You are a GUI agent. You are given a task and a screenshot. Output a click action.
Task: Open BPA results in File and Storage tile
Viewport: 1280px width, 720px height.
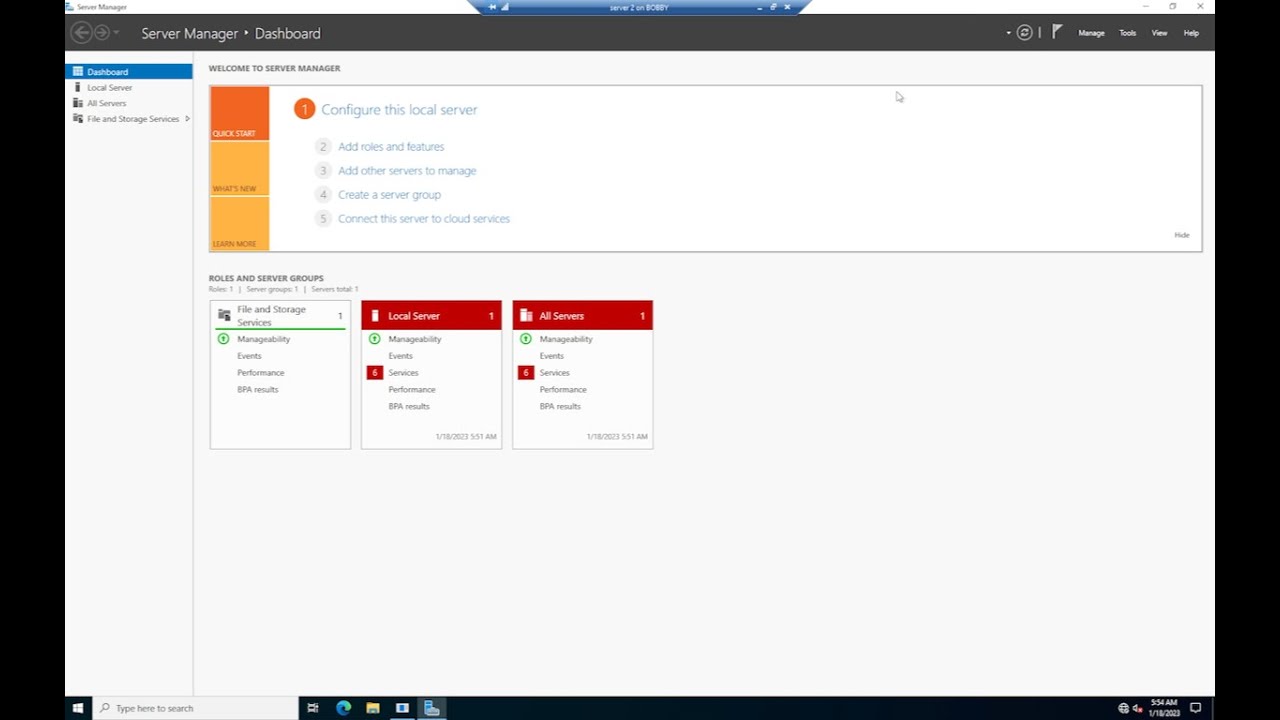coord(258,390)
